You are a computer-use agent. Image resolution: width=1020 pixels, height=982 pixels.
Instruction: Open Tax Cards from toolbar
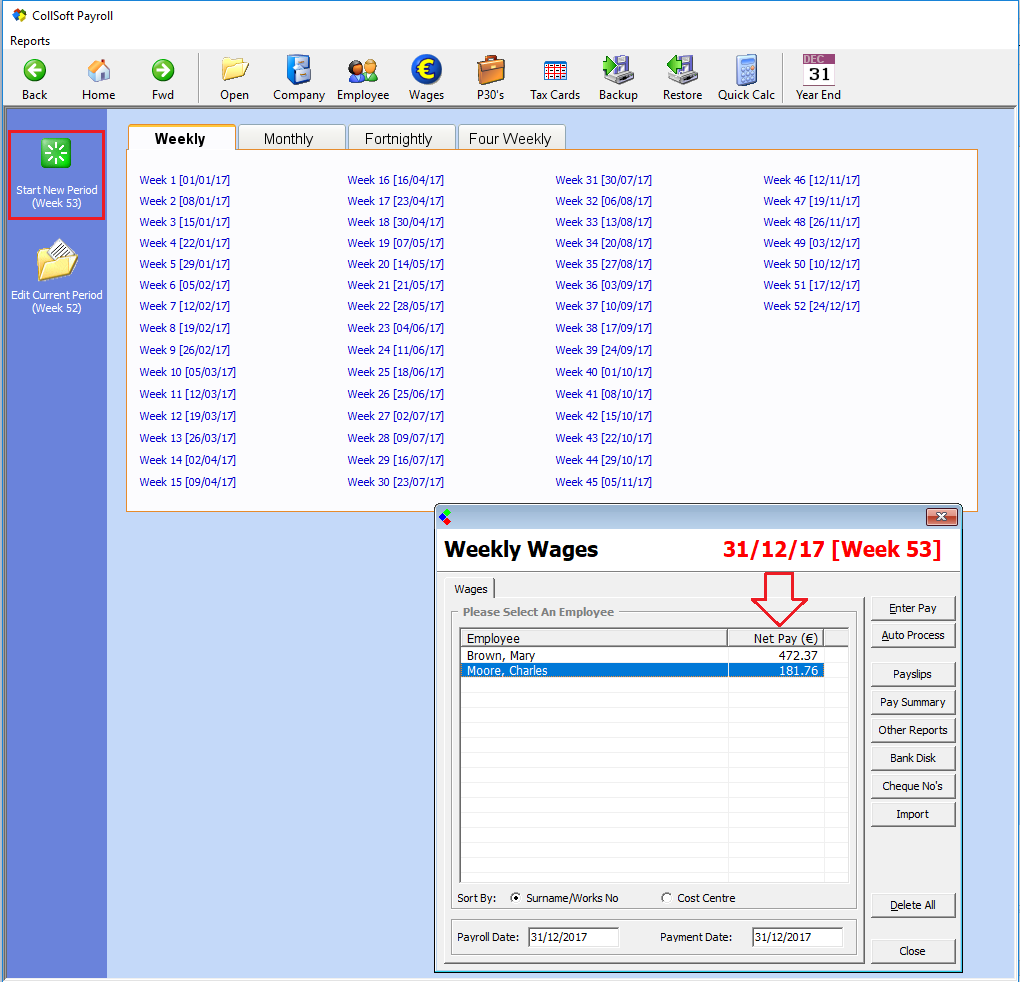554,77
